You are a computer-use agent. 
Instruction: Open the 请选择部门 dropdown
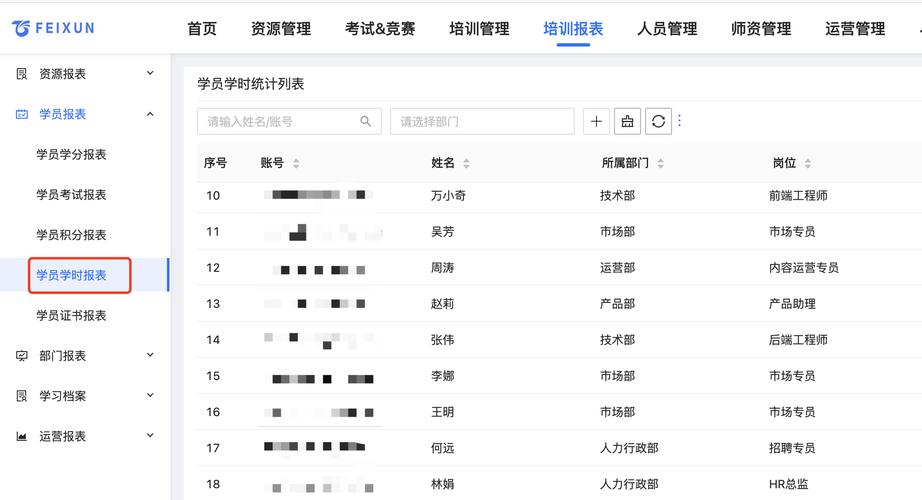(482, 121)
